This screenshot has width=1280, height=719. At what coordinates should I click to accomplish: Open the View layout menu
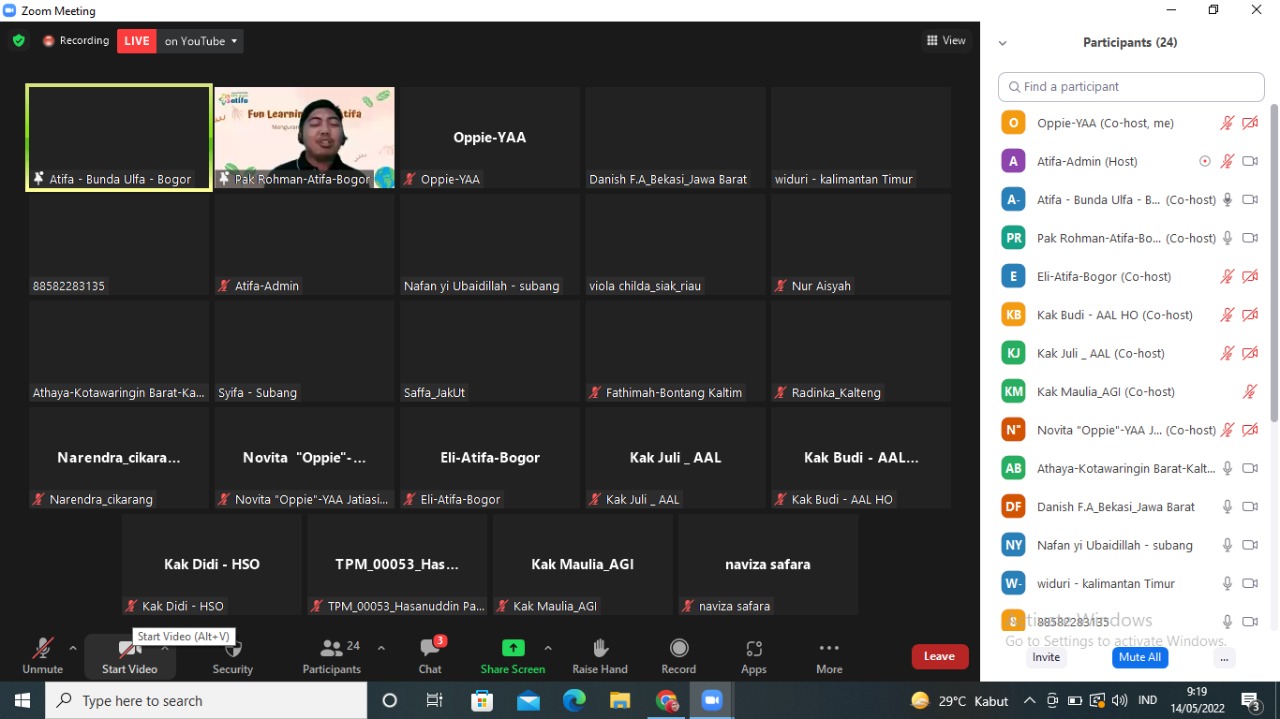[x=946, y=41]
